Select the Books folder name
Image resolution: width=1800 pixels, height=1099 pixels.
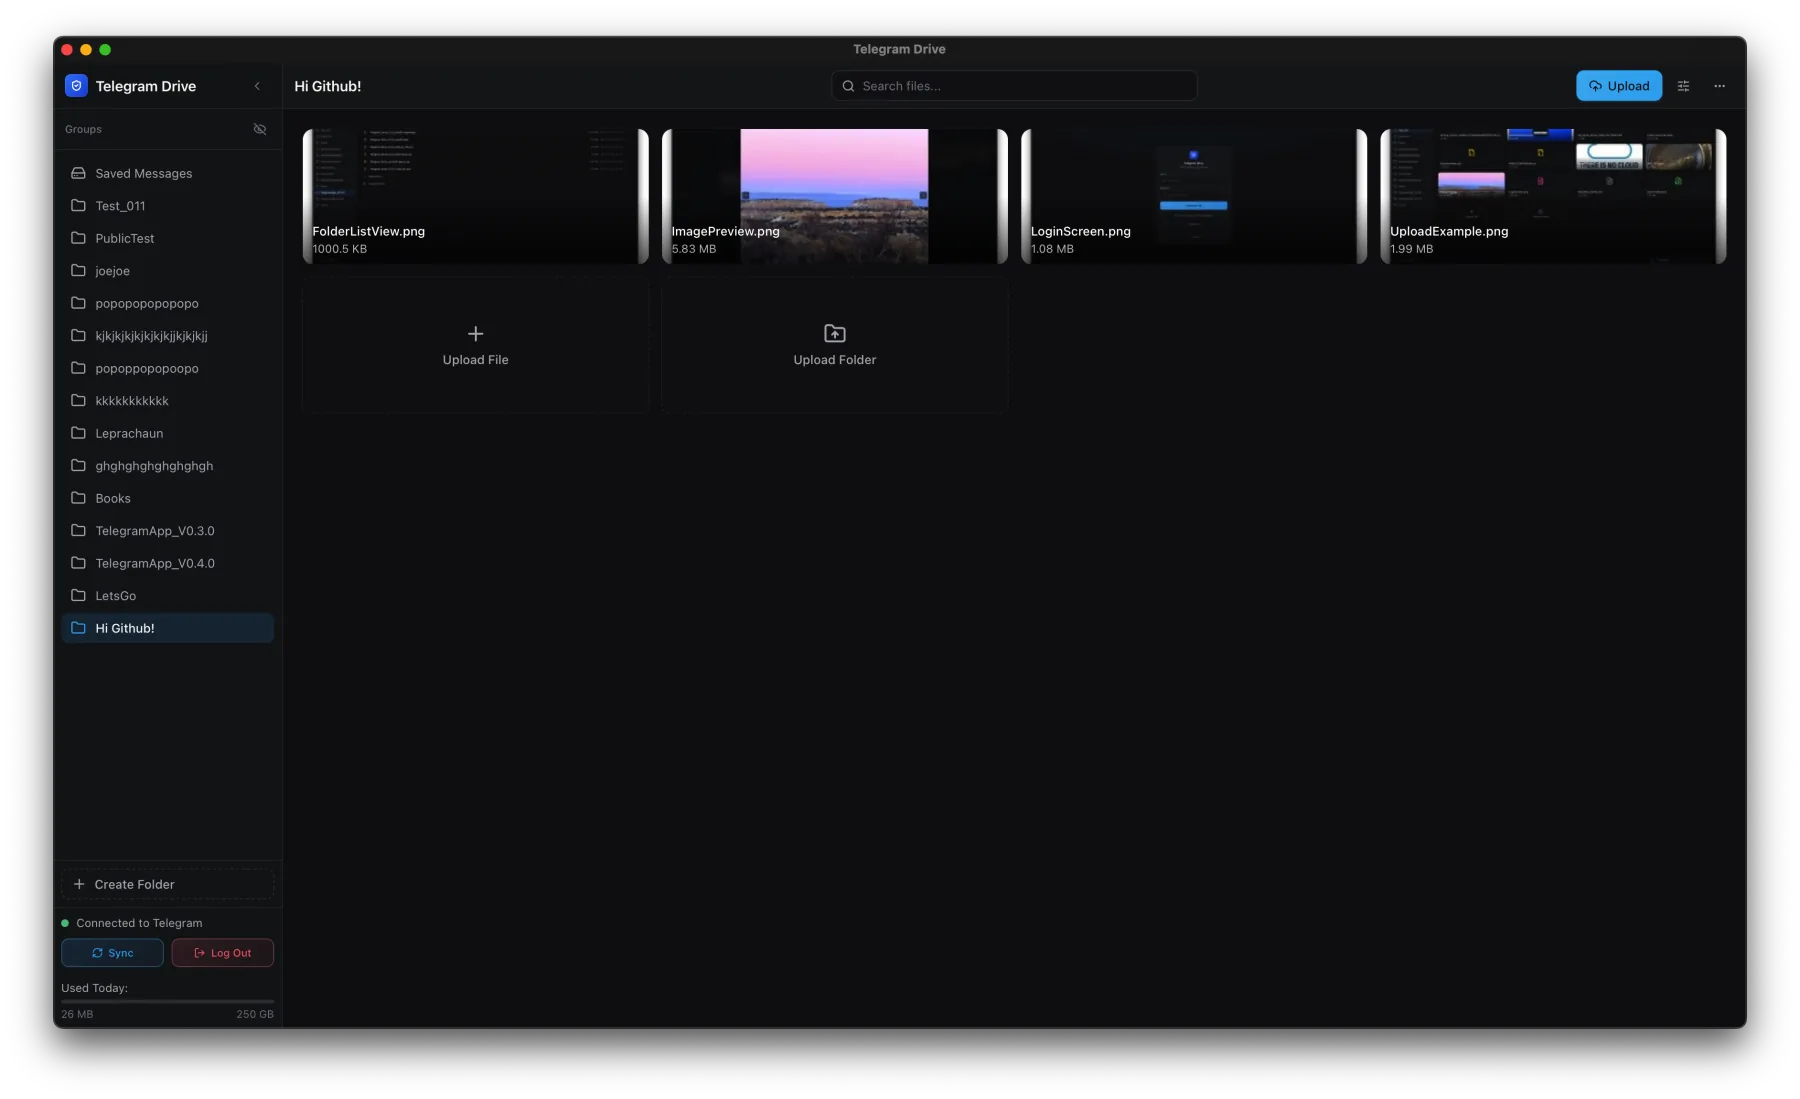[x=113, y=498]
